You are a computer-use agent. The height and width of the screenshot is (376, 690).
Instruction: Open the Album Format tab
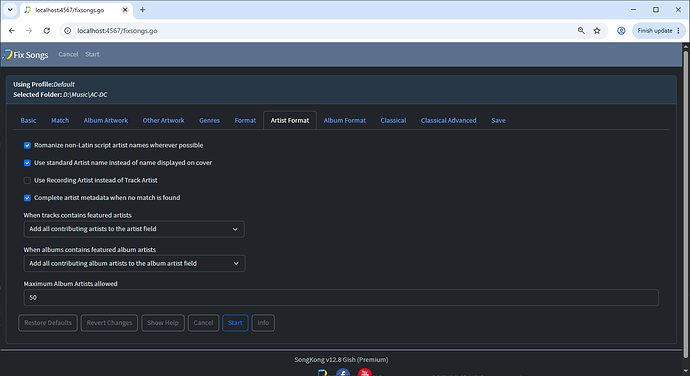point(345,120)
